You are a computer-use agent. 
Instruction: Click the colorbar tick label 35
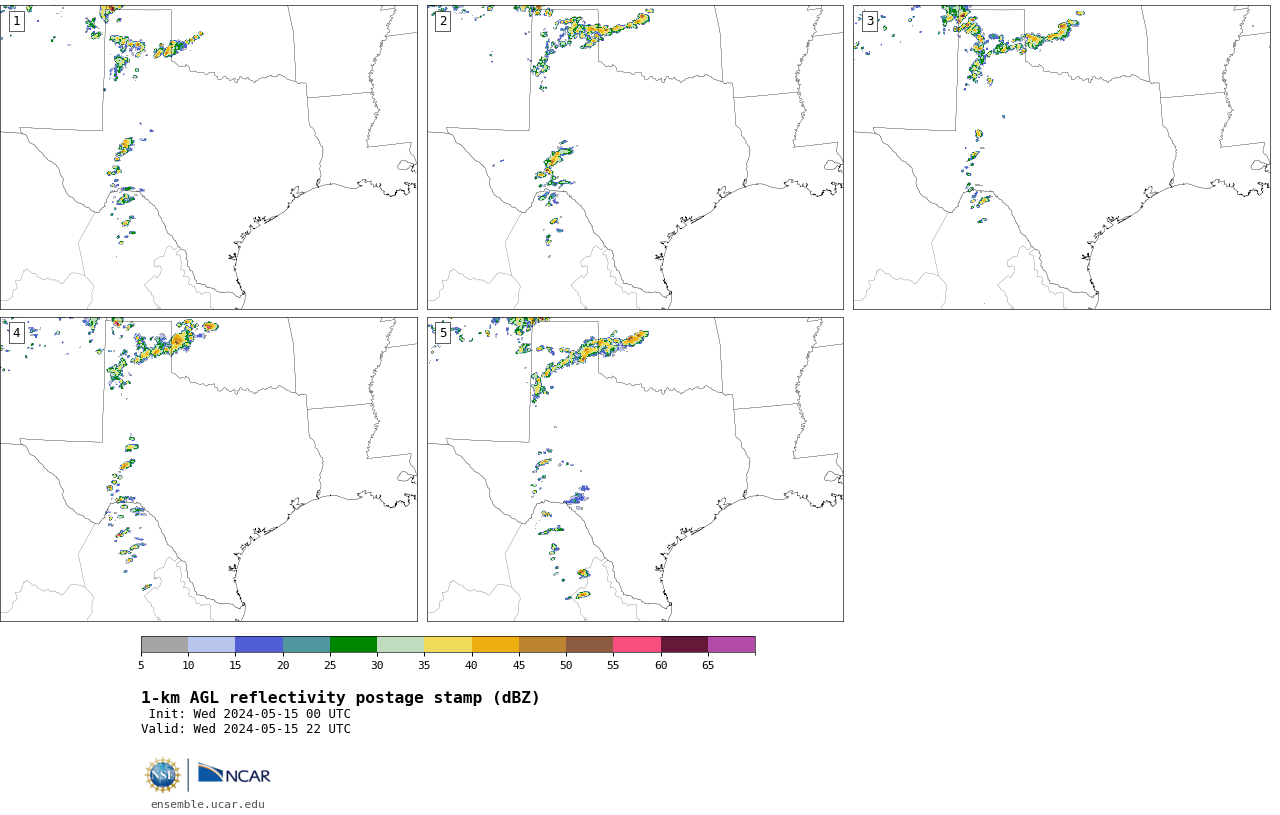point(424,665)
